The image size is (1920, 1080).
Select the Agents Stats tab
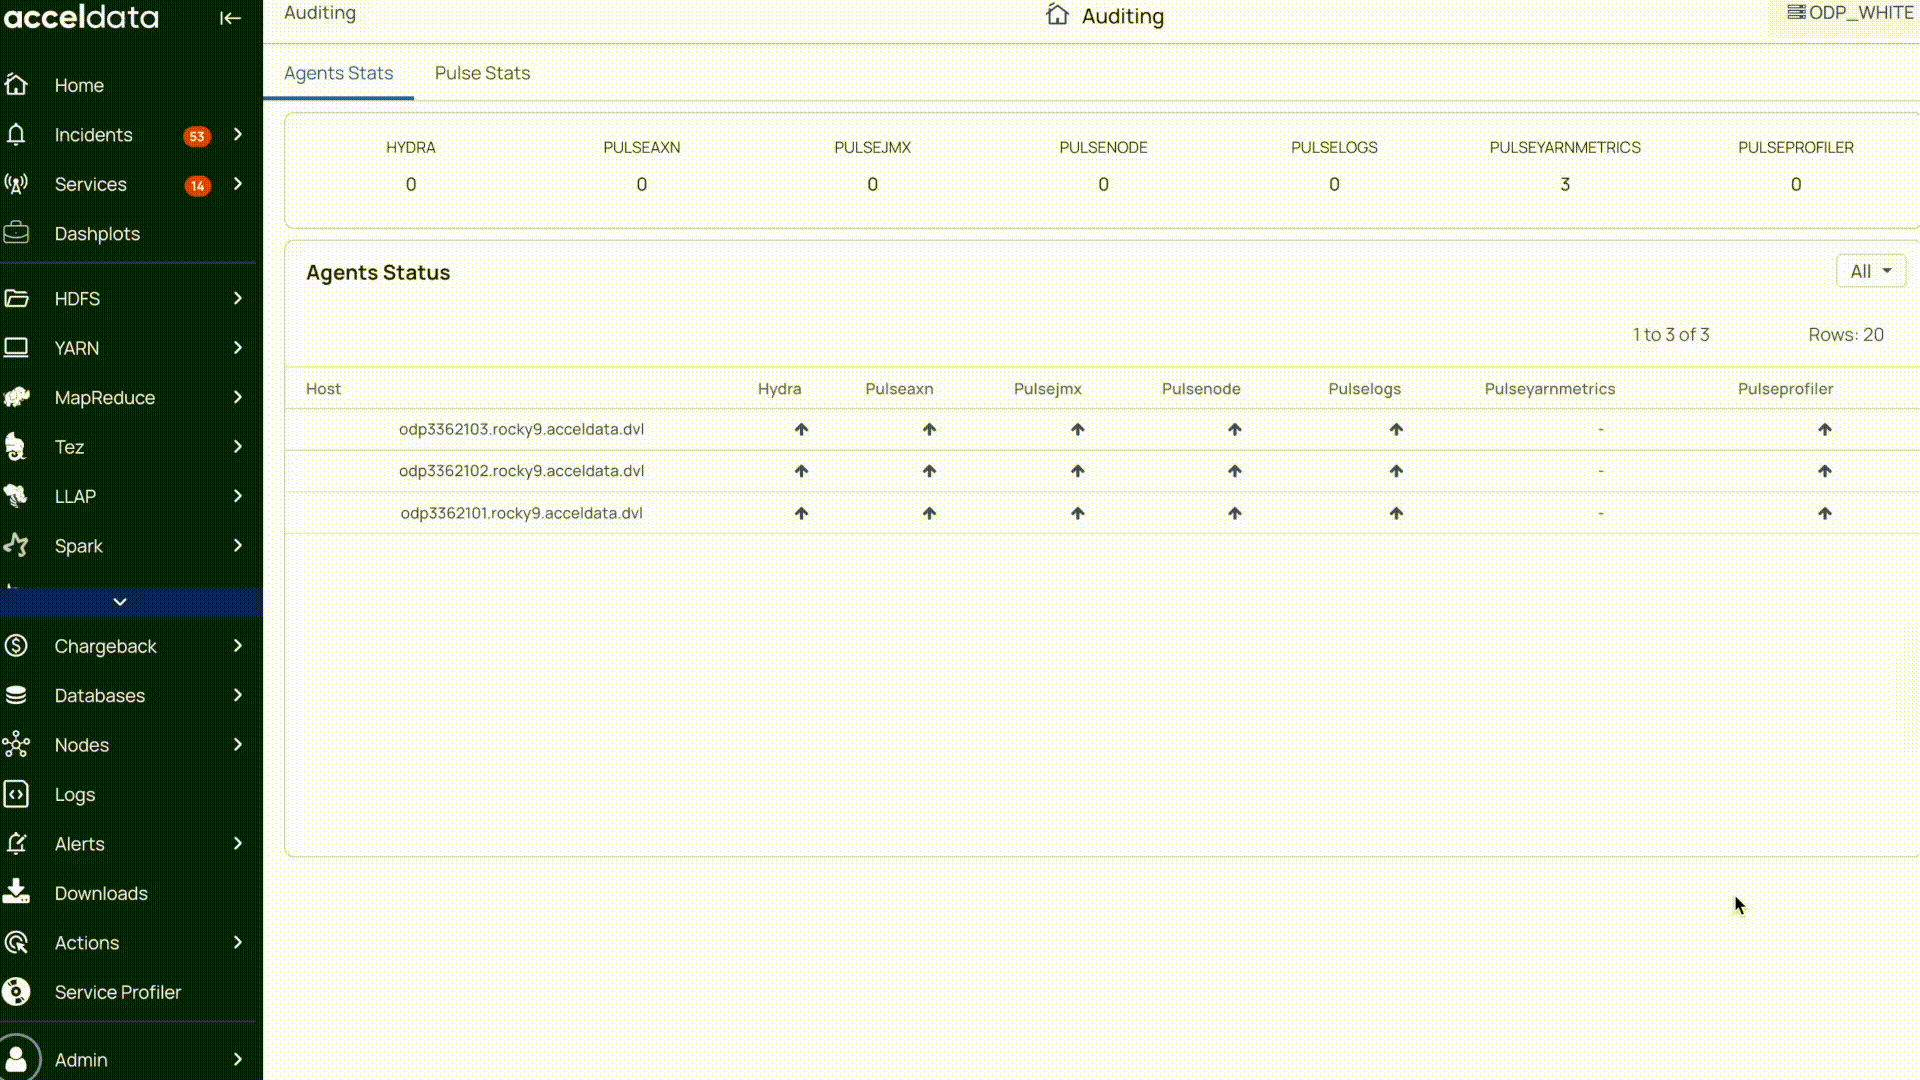click(x=338, y=73)
